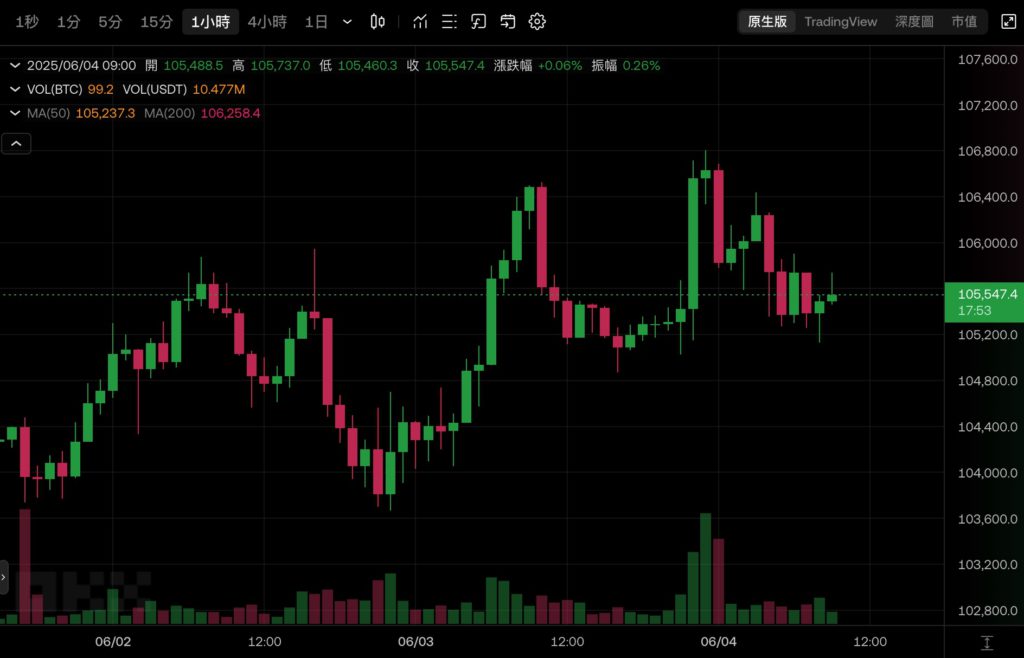Expand the left side panel arrow
This screenshot has width=1024, height=658.
click(4, 577)
